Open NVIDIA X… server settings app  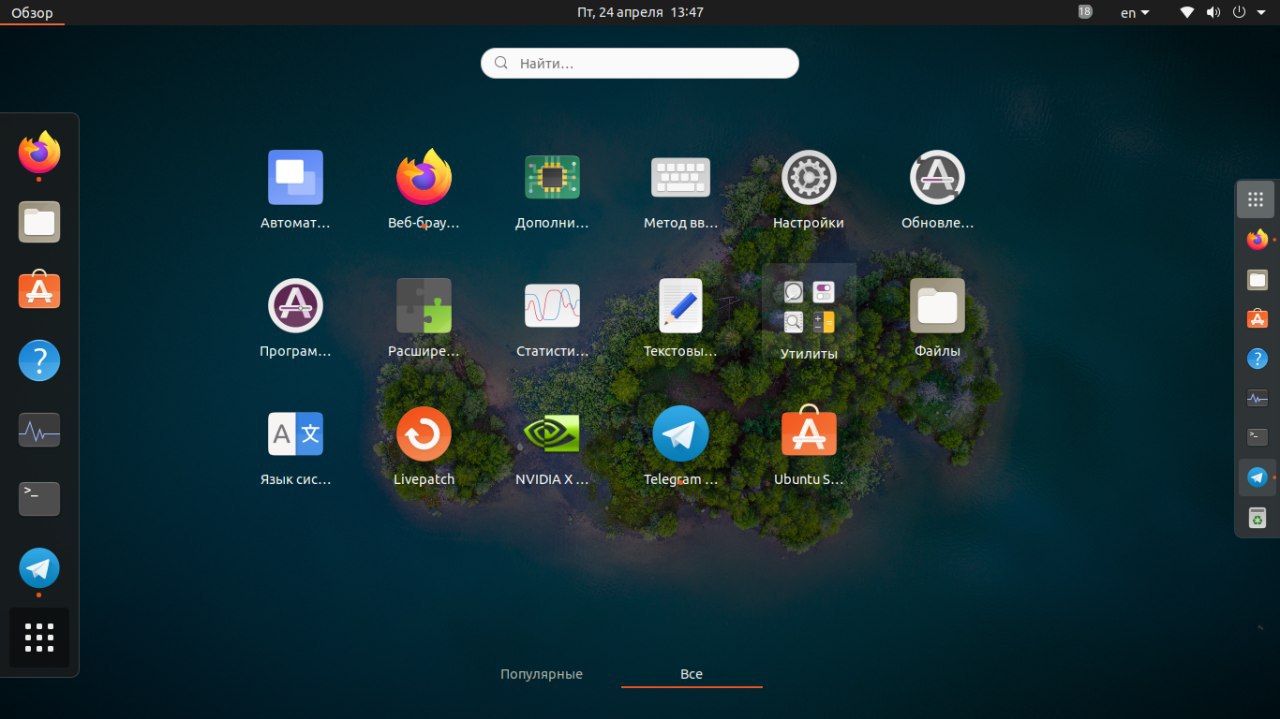[552, 446]
